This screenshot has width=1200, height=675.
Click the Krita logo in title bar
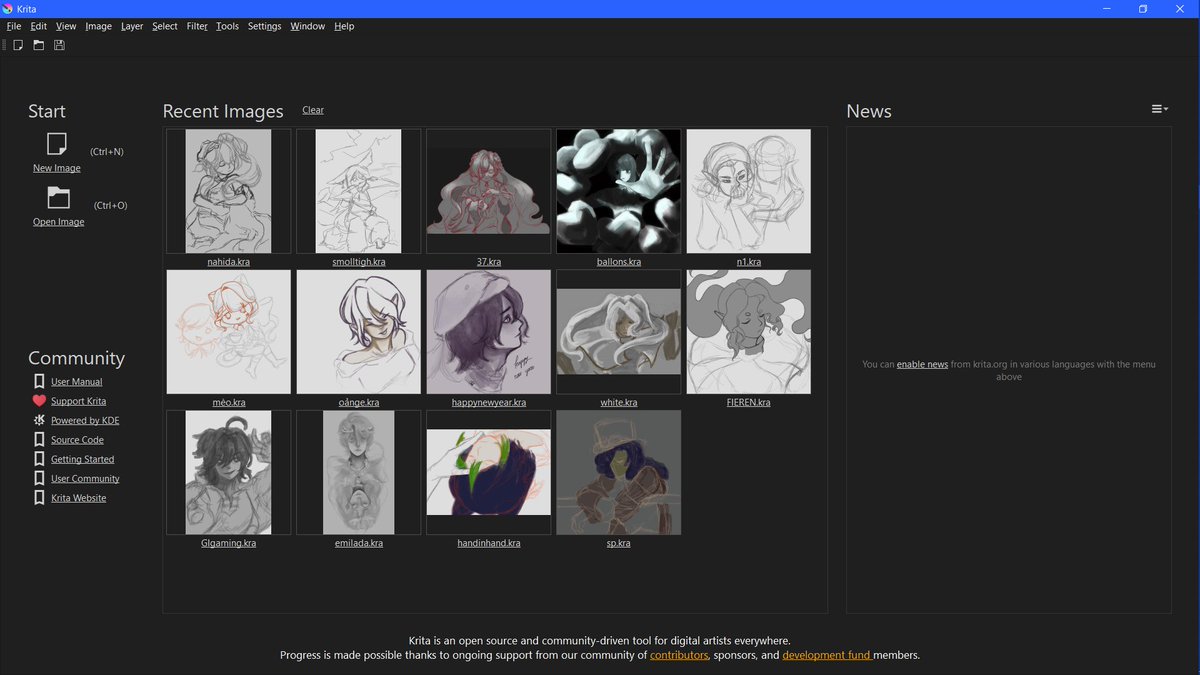point(8,8)
